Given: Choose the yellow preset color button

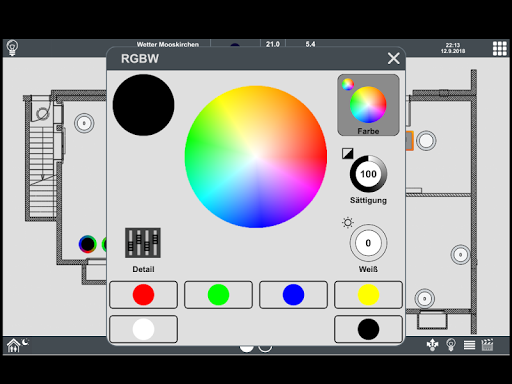Looking at the screenshot, I should pyautogui.click(x=368, y=295).
